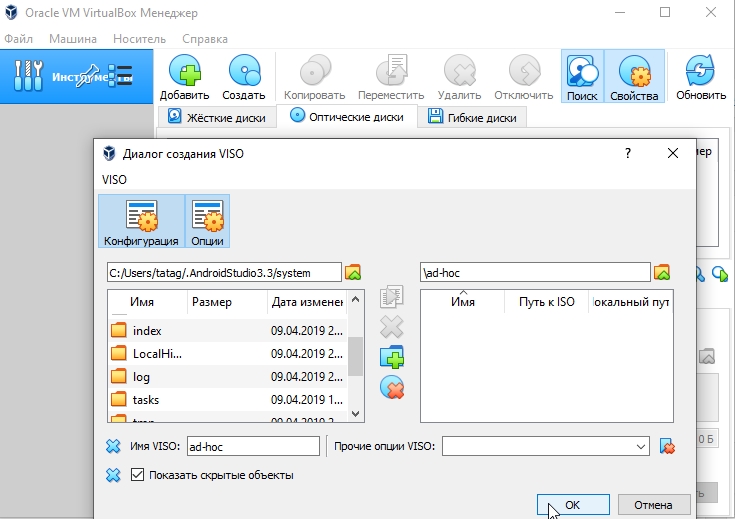This screenshot has height=519, width=735.
Task: Open the Инструменты list menu icon
Action: [x=122, y=76]
